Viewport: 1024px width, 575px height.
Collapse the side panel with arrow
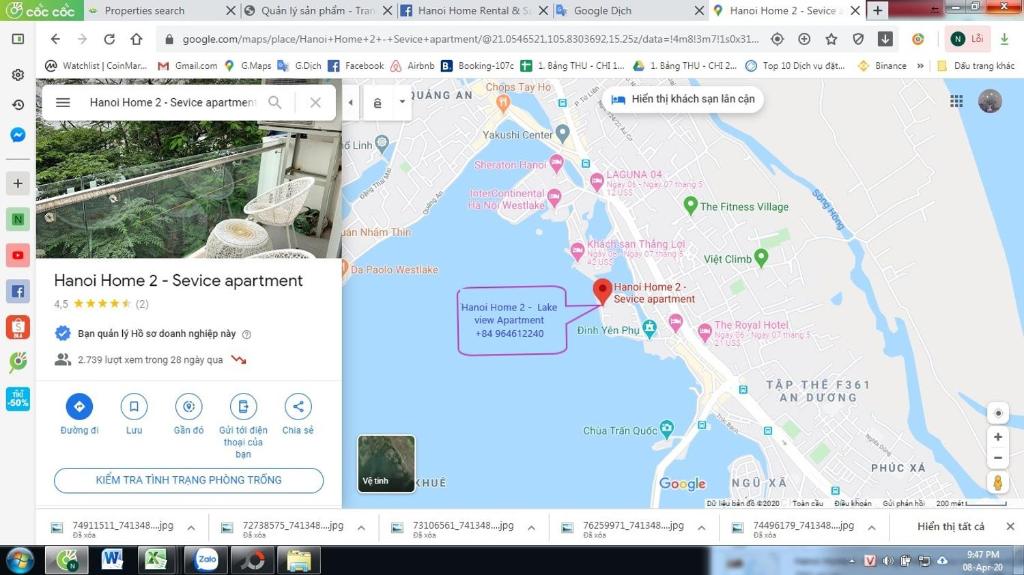(x=350, y=102)
